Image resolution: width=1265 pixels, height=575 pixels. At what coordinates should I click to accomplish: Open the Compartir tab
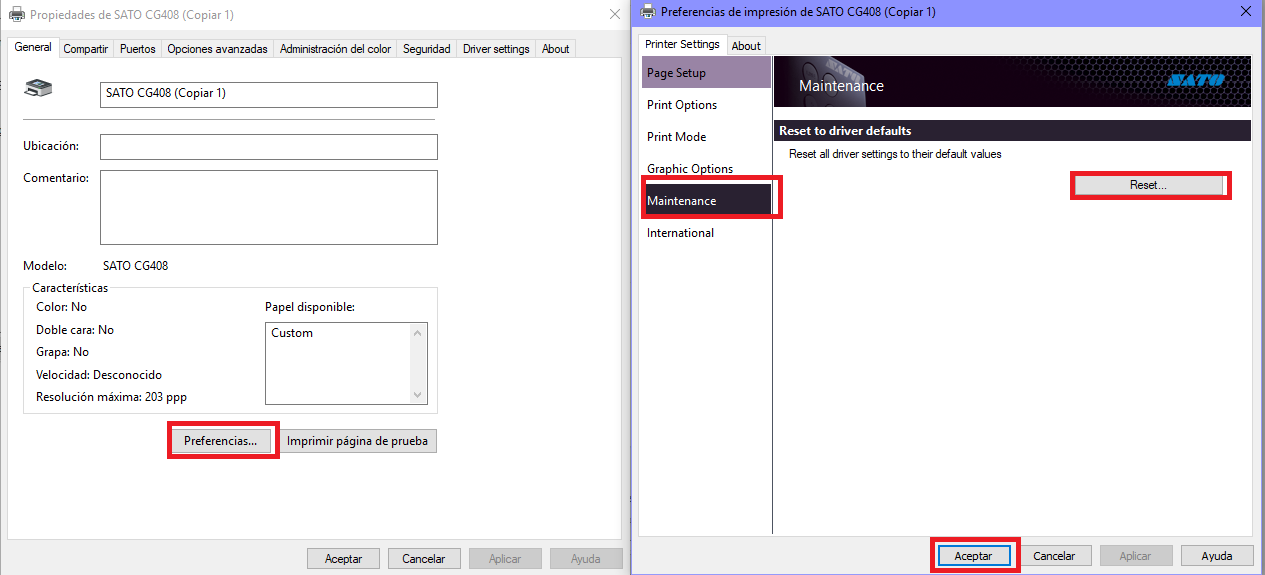click(x=85, y=49)
